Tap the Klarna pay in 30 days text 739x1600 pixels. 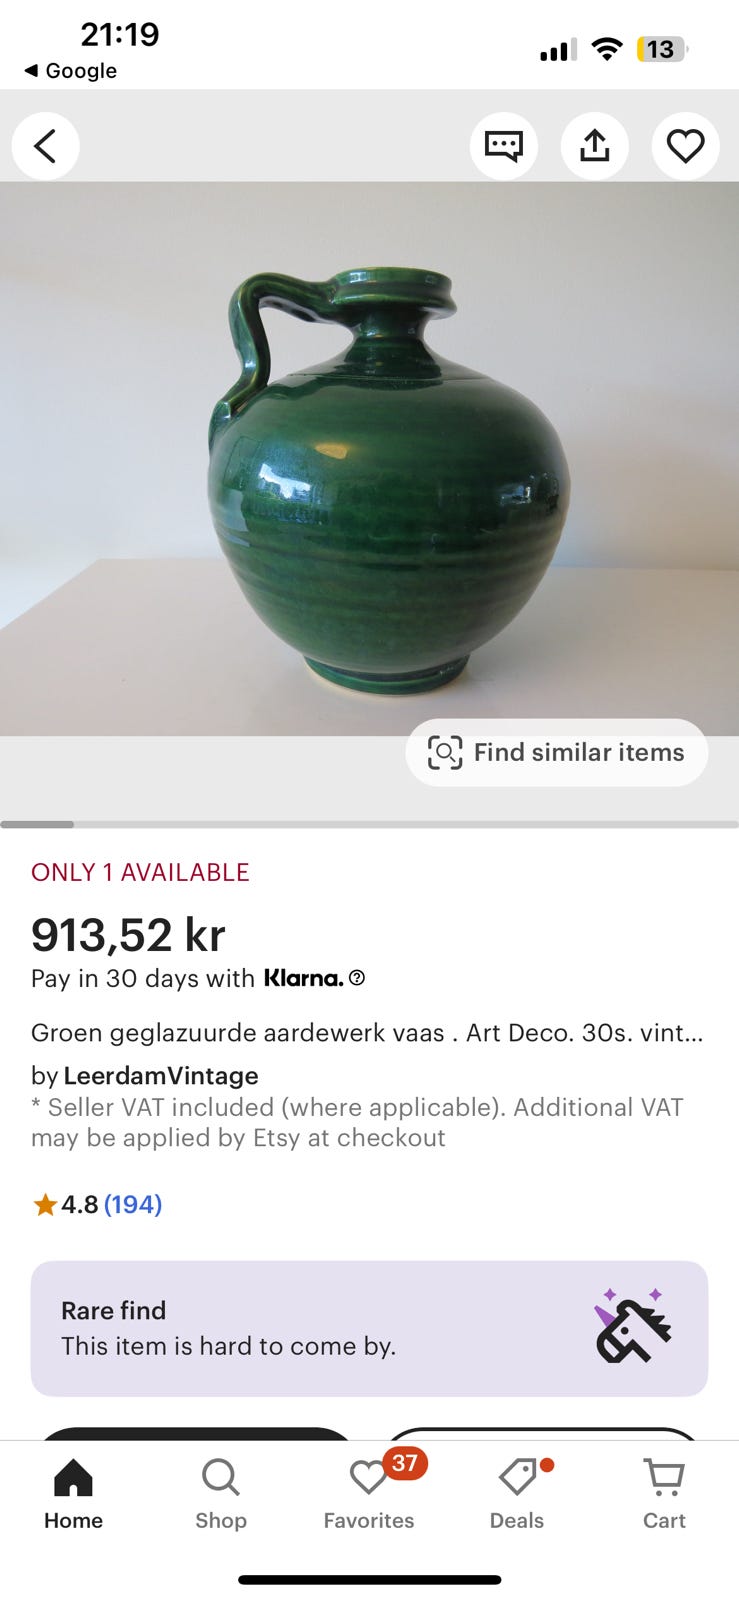187,978
